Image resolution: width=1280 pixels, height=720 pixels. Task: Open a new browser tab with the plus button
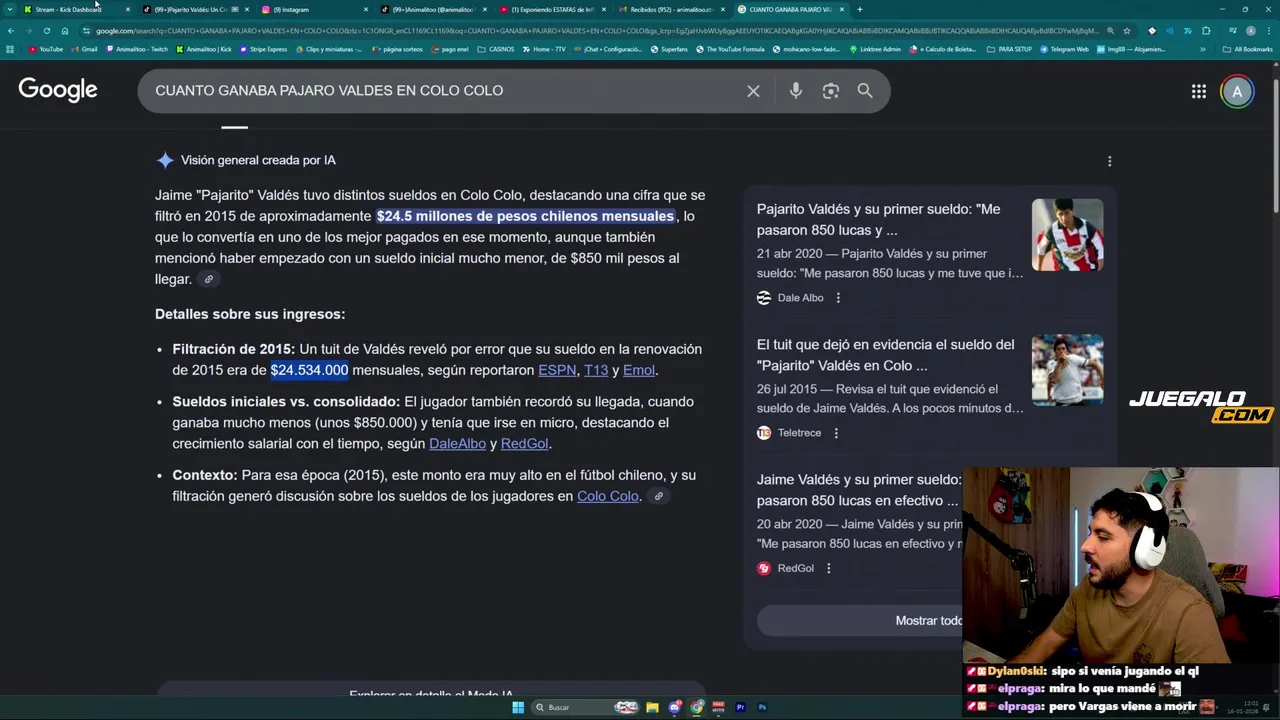[x=860, y=9]
